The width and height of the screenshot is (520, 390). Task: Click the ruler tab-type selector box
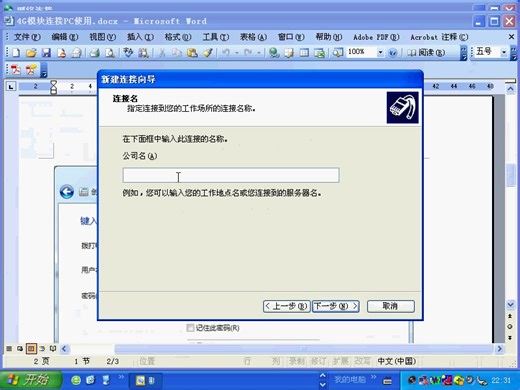[11, 87]
